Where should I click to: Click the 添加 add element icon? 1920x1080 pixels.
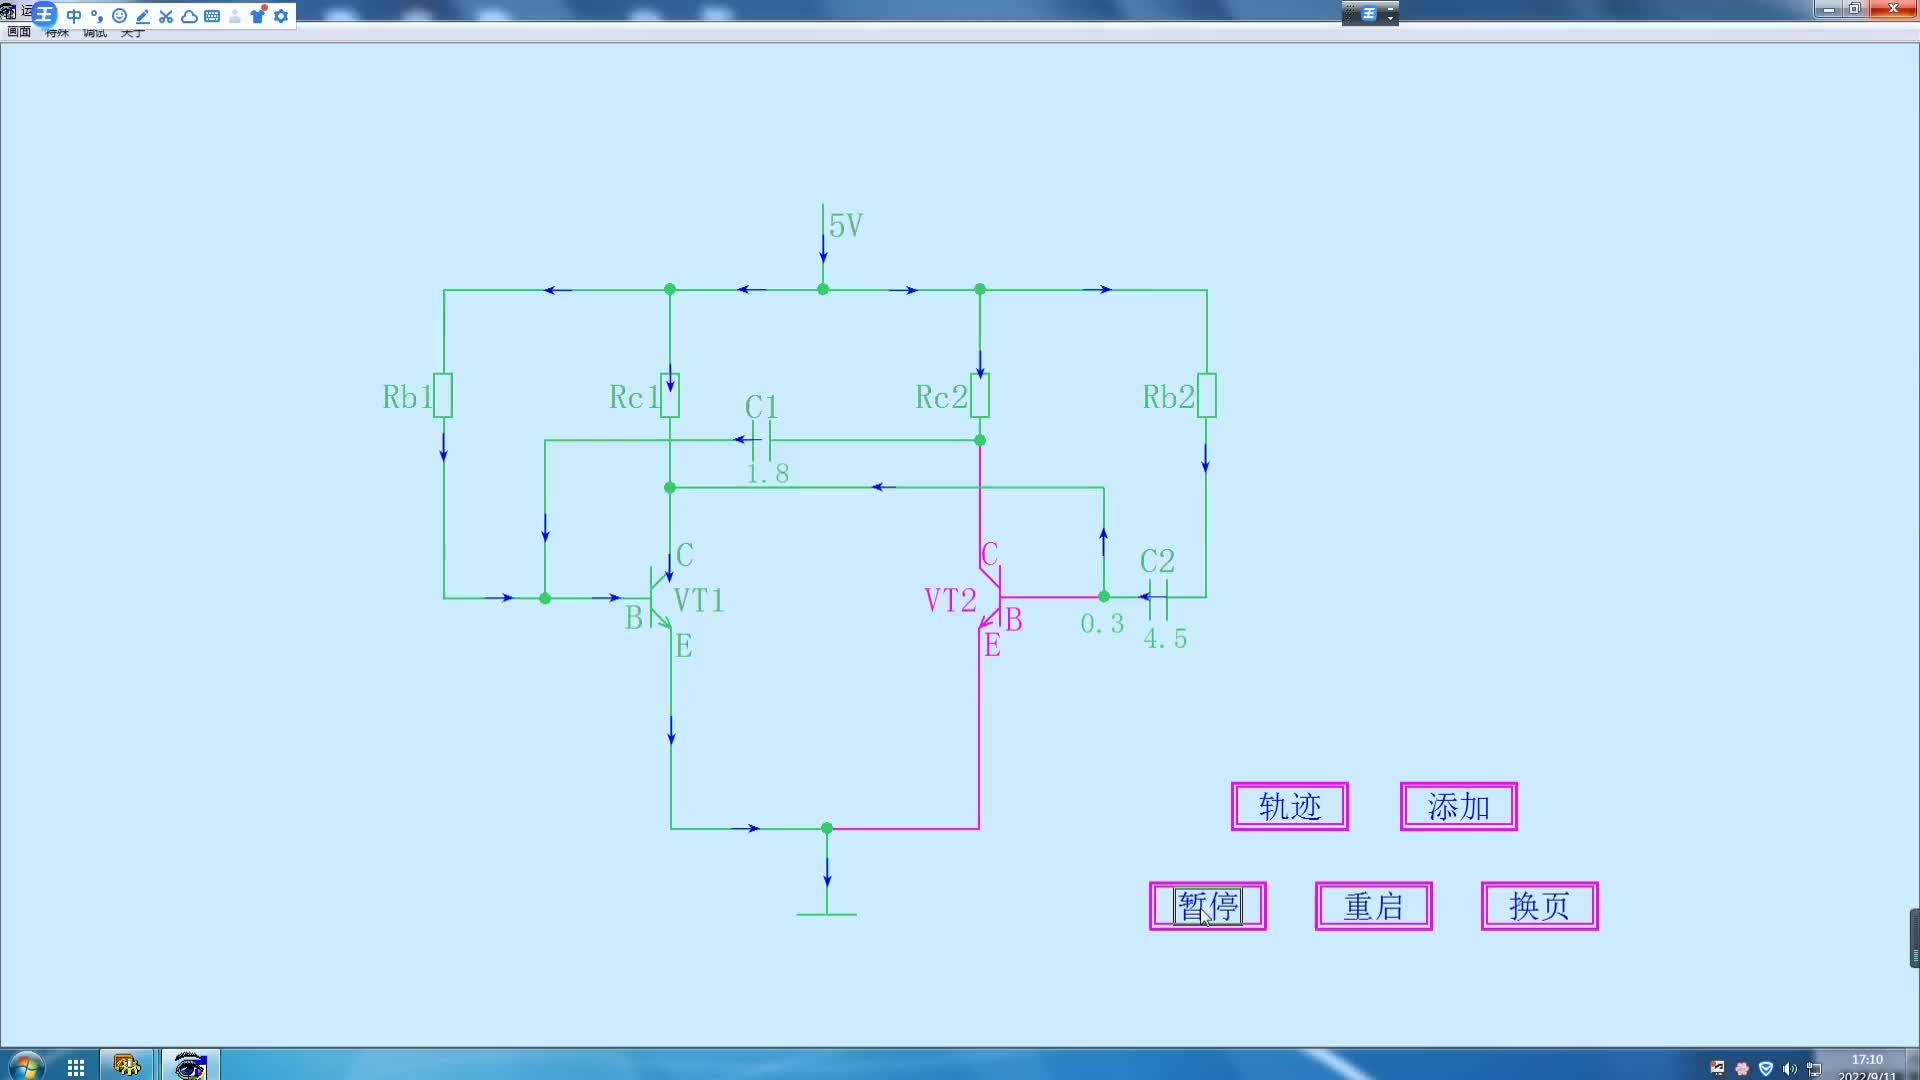pos(1457,806)
